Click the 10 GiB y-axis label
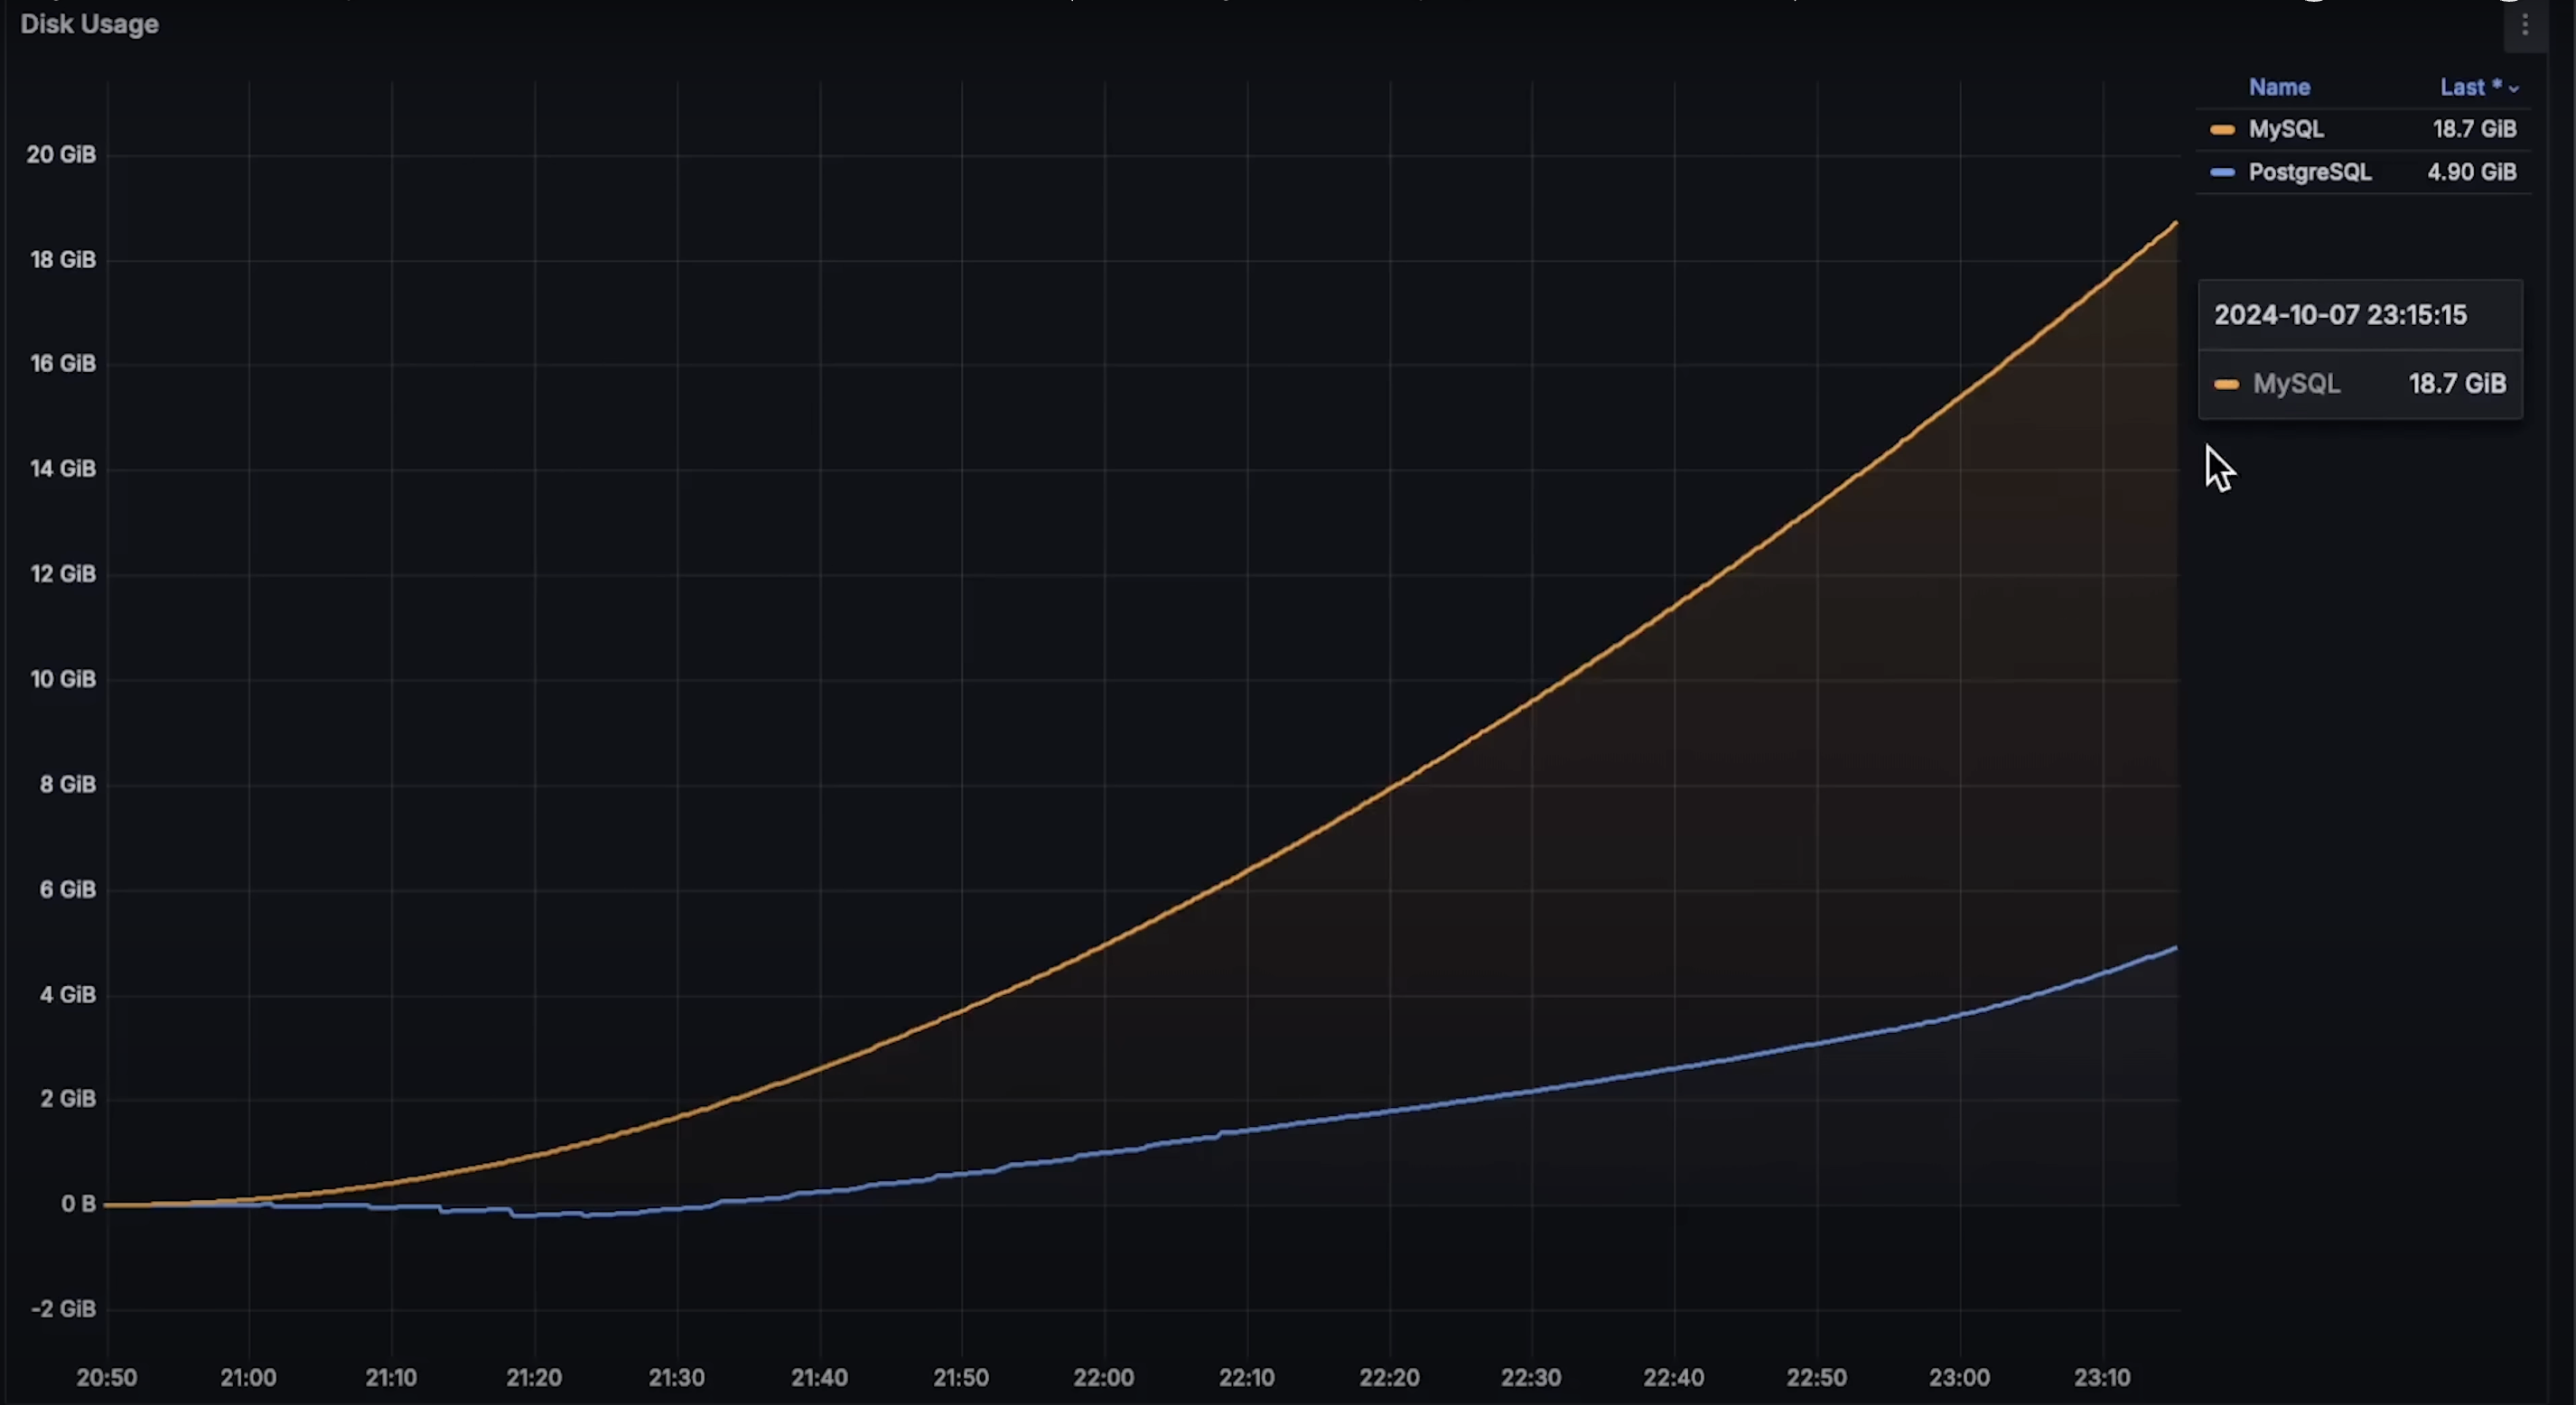This screenshot has width=2576, height=1405. coord(62,679)
